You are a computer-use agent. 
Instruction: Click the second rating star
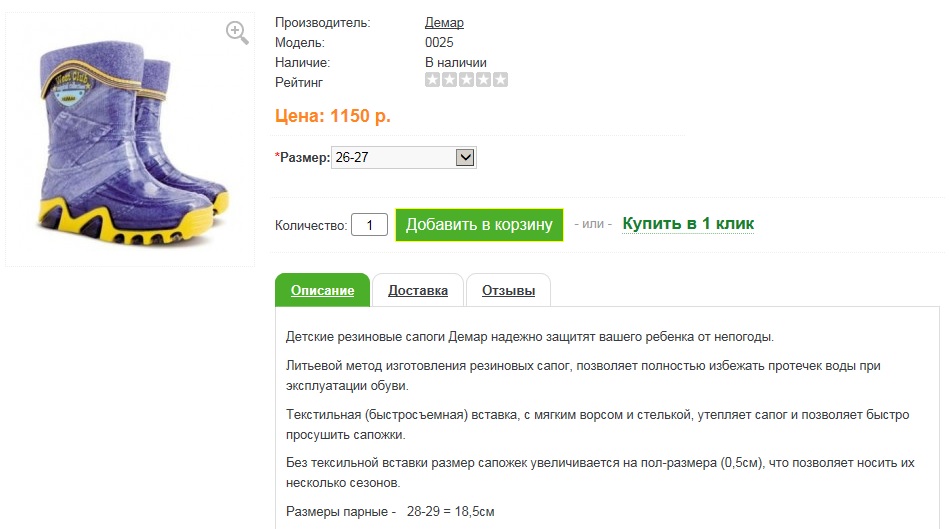point(450,80)
